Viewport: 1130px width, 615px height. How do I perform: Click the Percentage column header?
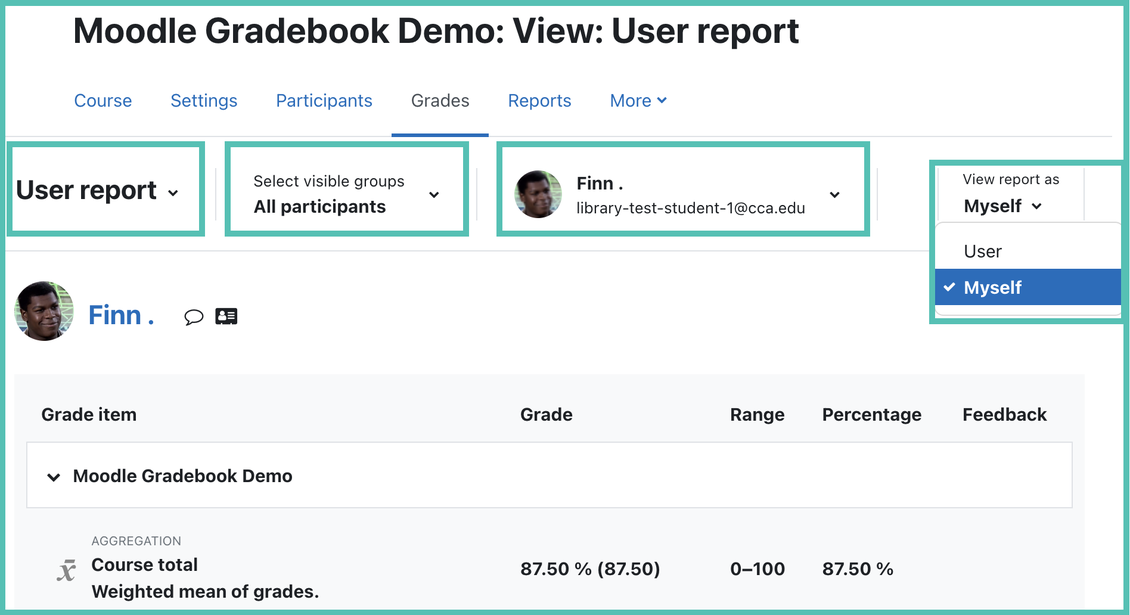click(871, 415)
